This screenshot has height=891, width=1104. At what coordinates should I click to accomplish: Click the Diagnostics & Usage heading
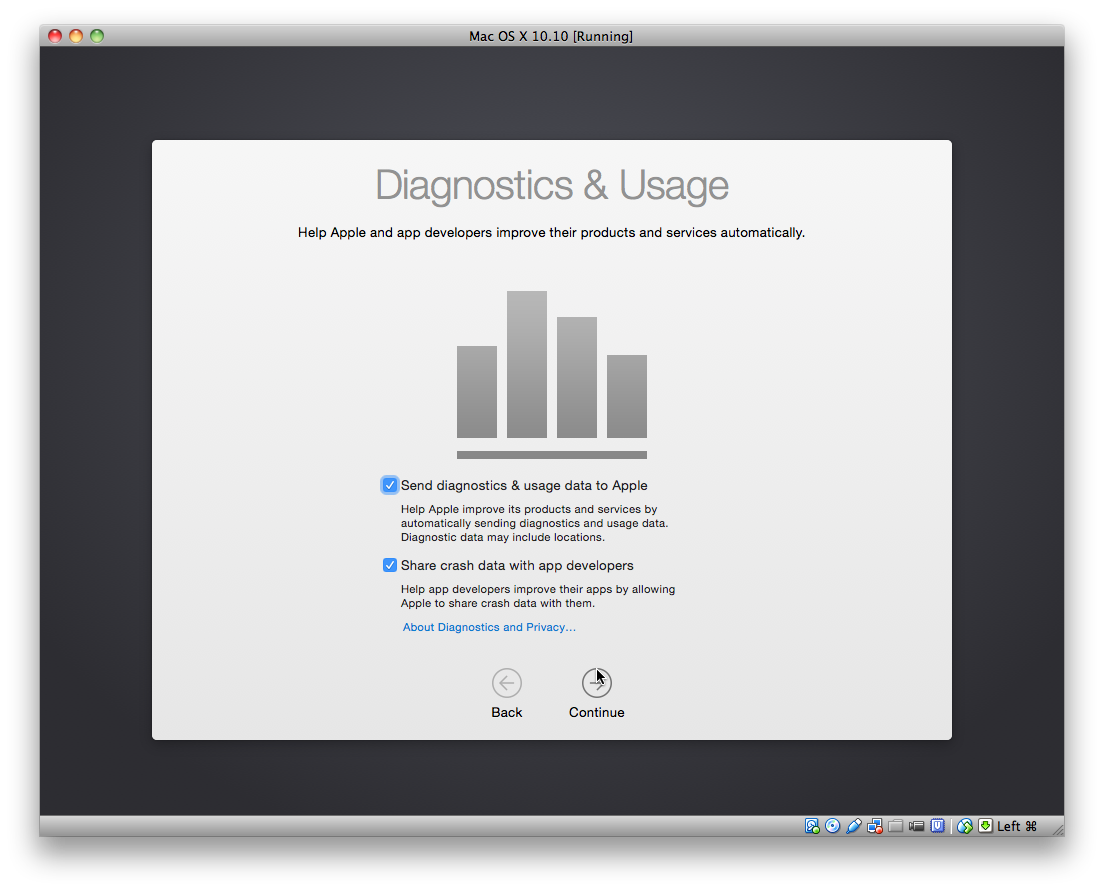(x=552, y=185)
